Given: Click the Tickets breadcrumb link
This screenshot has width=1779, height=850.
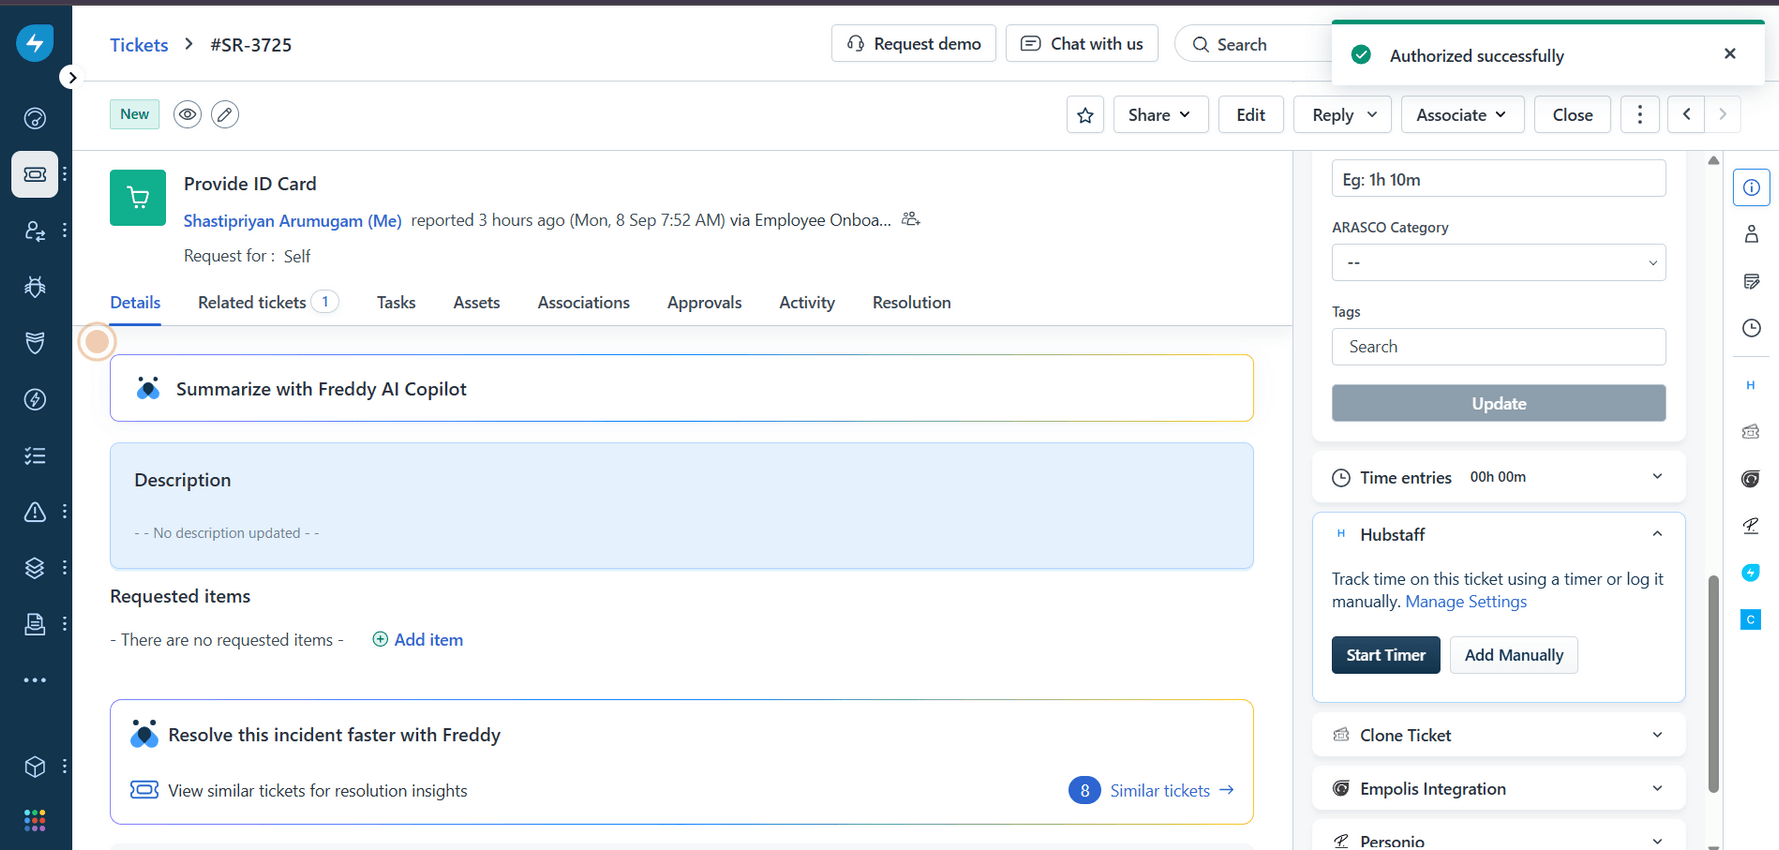Looking at the screenshot, I should 139,45.
